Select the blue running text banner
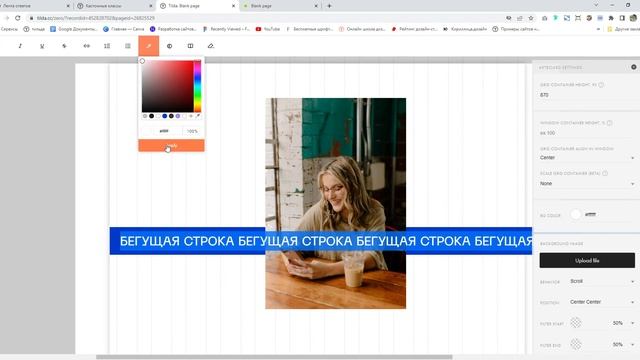Screen dimensions: 640x360 pyautogui.click(x=321, y=241)
